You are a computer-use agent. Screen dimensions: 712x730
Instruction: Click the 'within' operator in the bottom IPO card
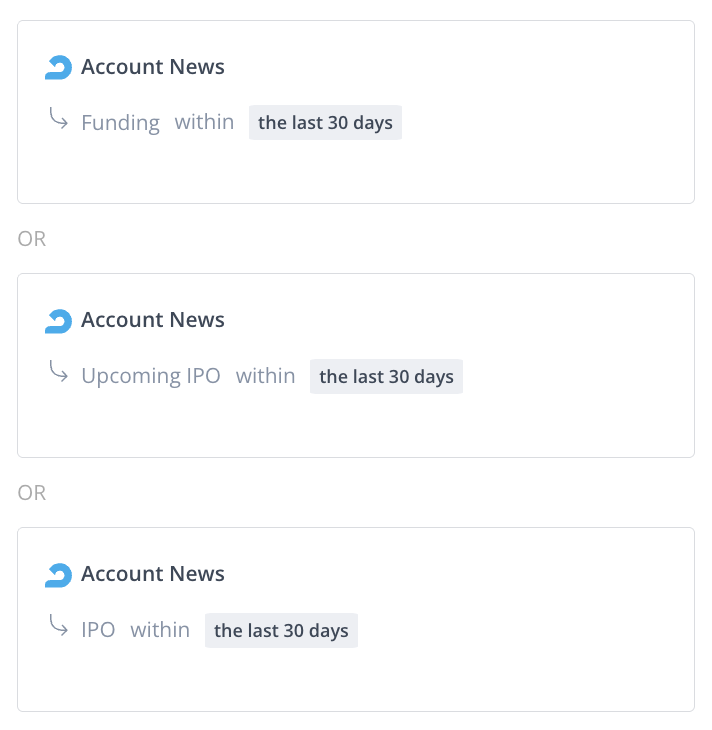[x=160, y=630]
